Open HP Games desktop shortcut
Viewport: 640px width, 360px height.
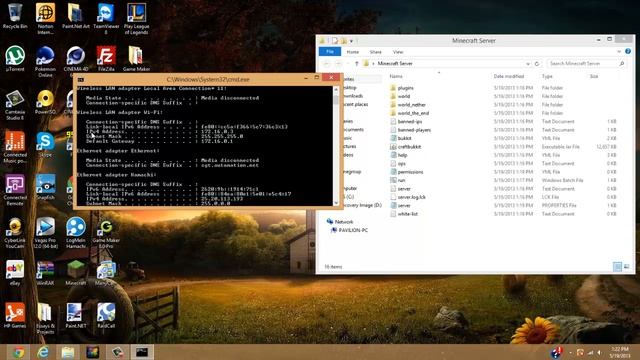[15, 315]
